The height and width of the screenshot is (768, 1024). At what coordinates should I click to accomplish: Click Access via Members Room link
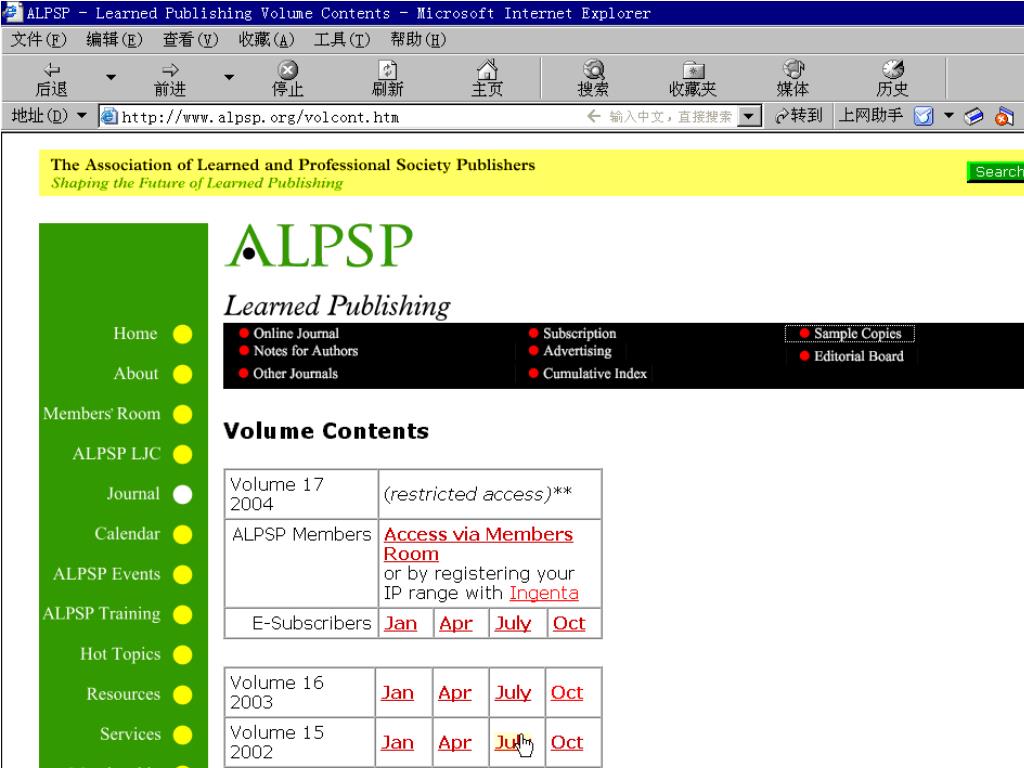[x=478, y=544]
